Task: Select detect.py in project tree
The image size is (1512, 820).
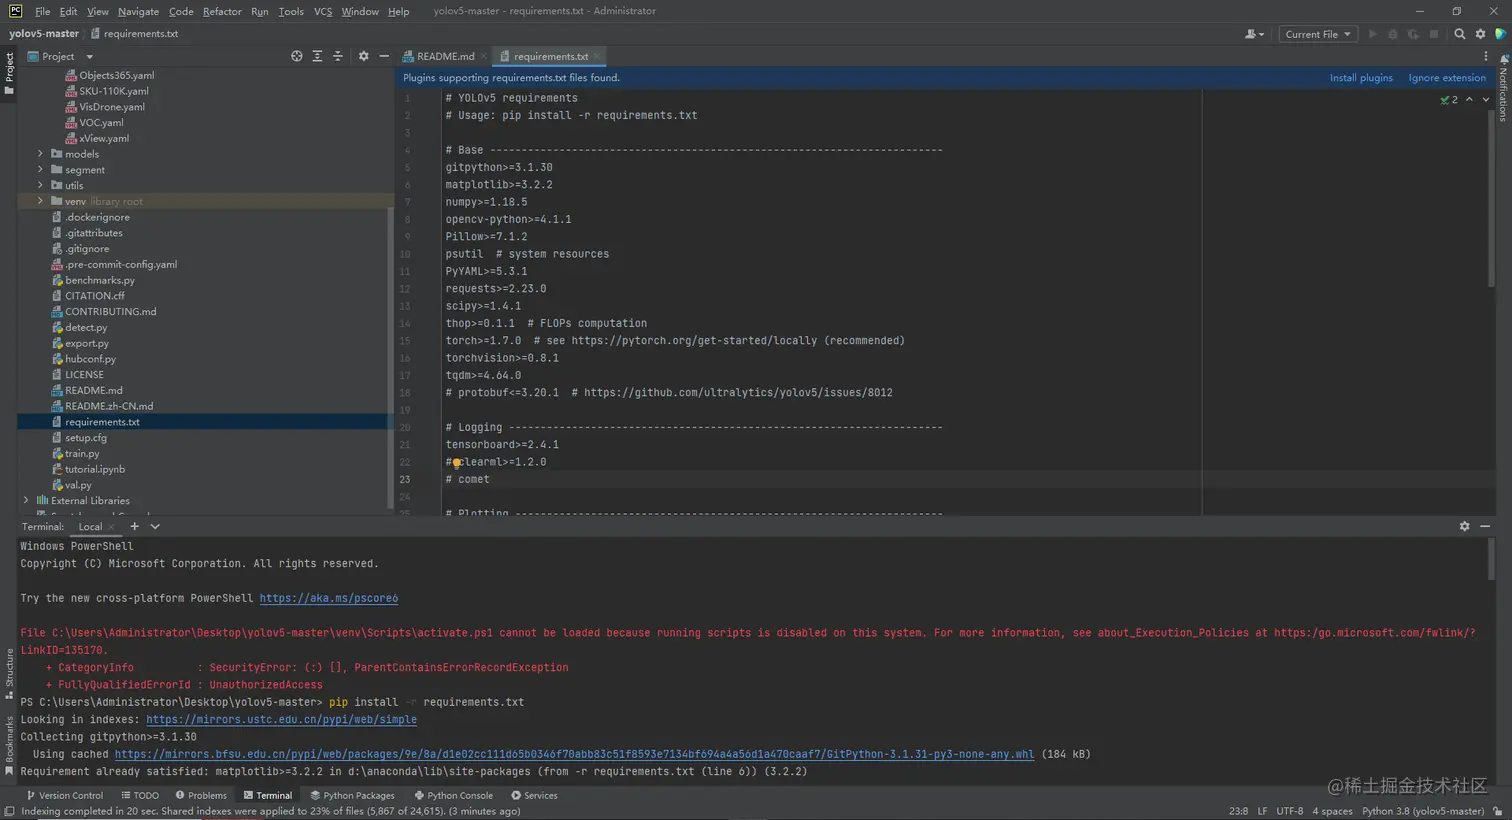Action: click(x=86, y=327)
